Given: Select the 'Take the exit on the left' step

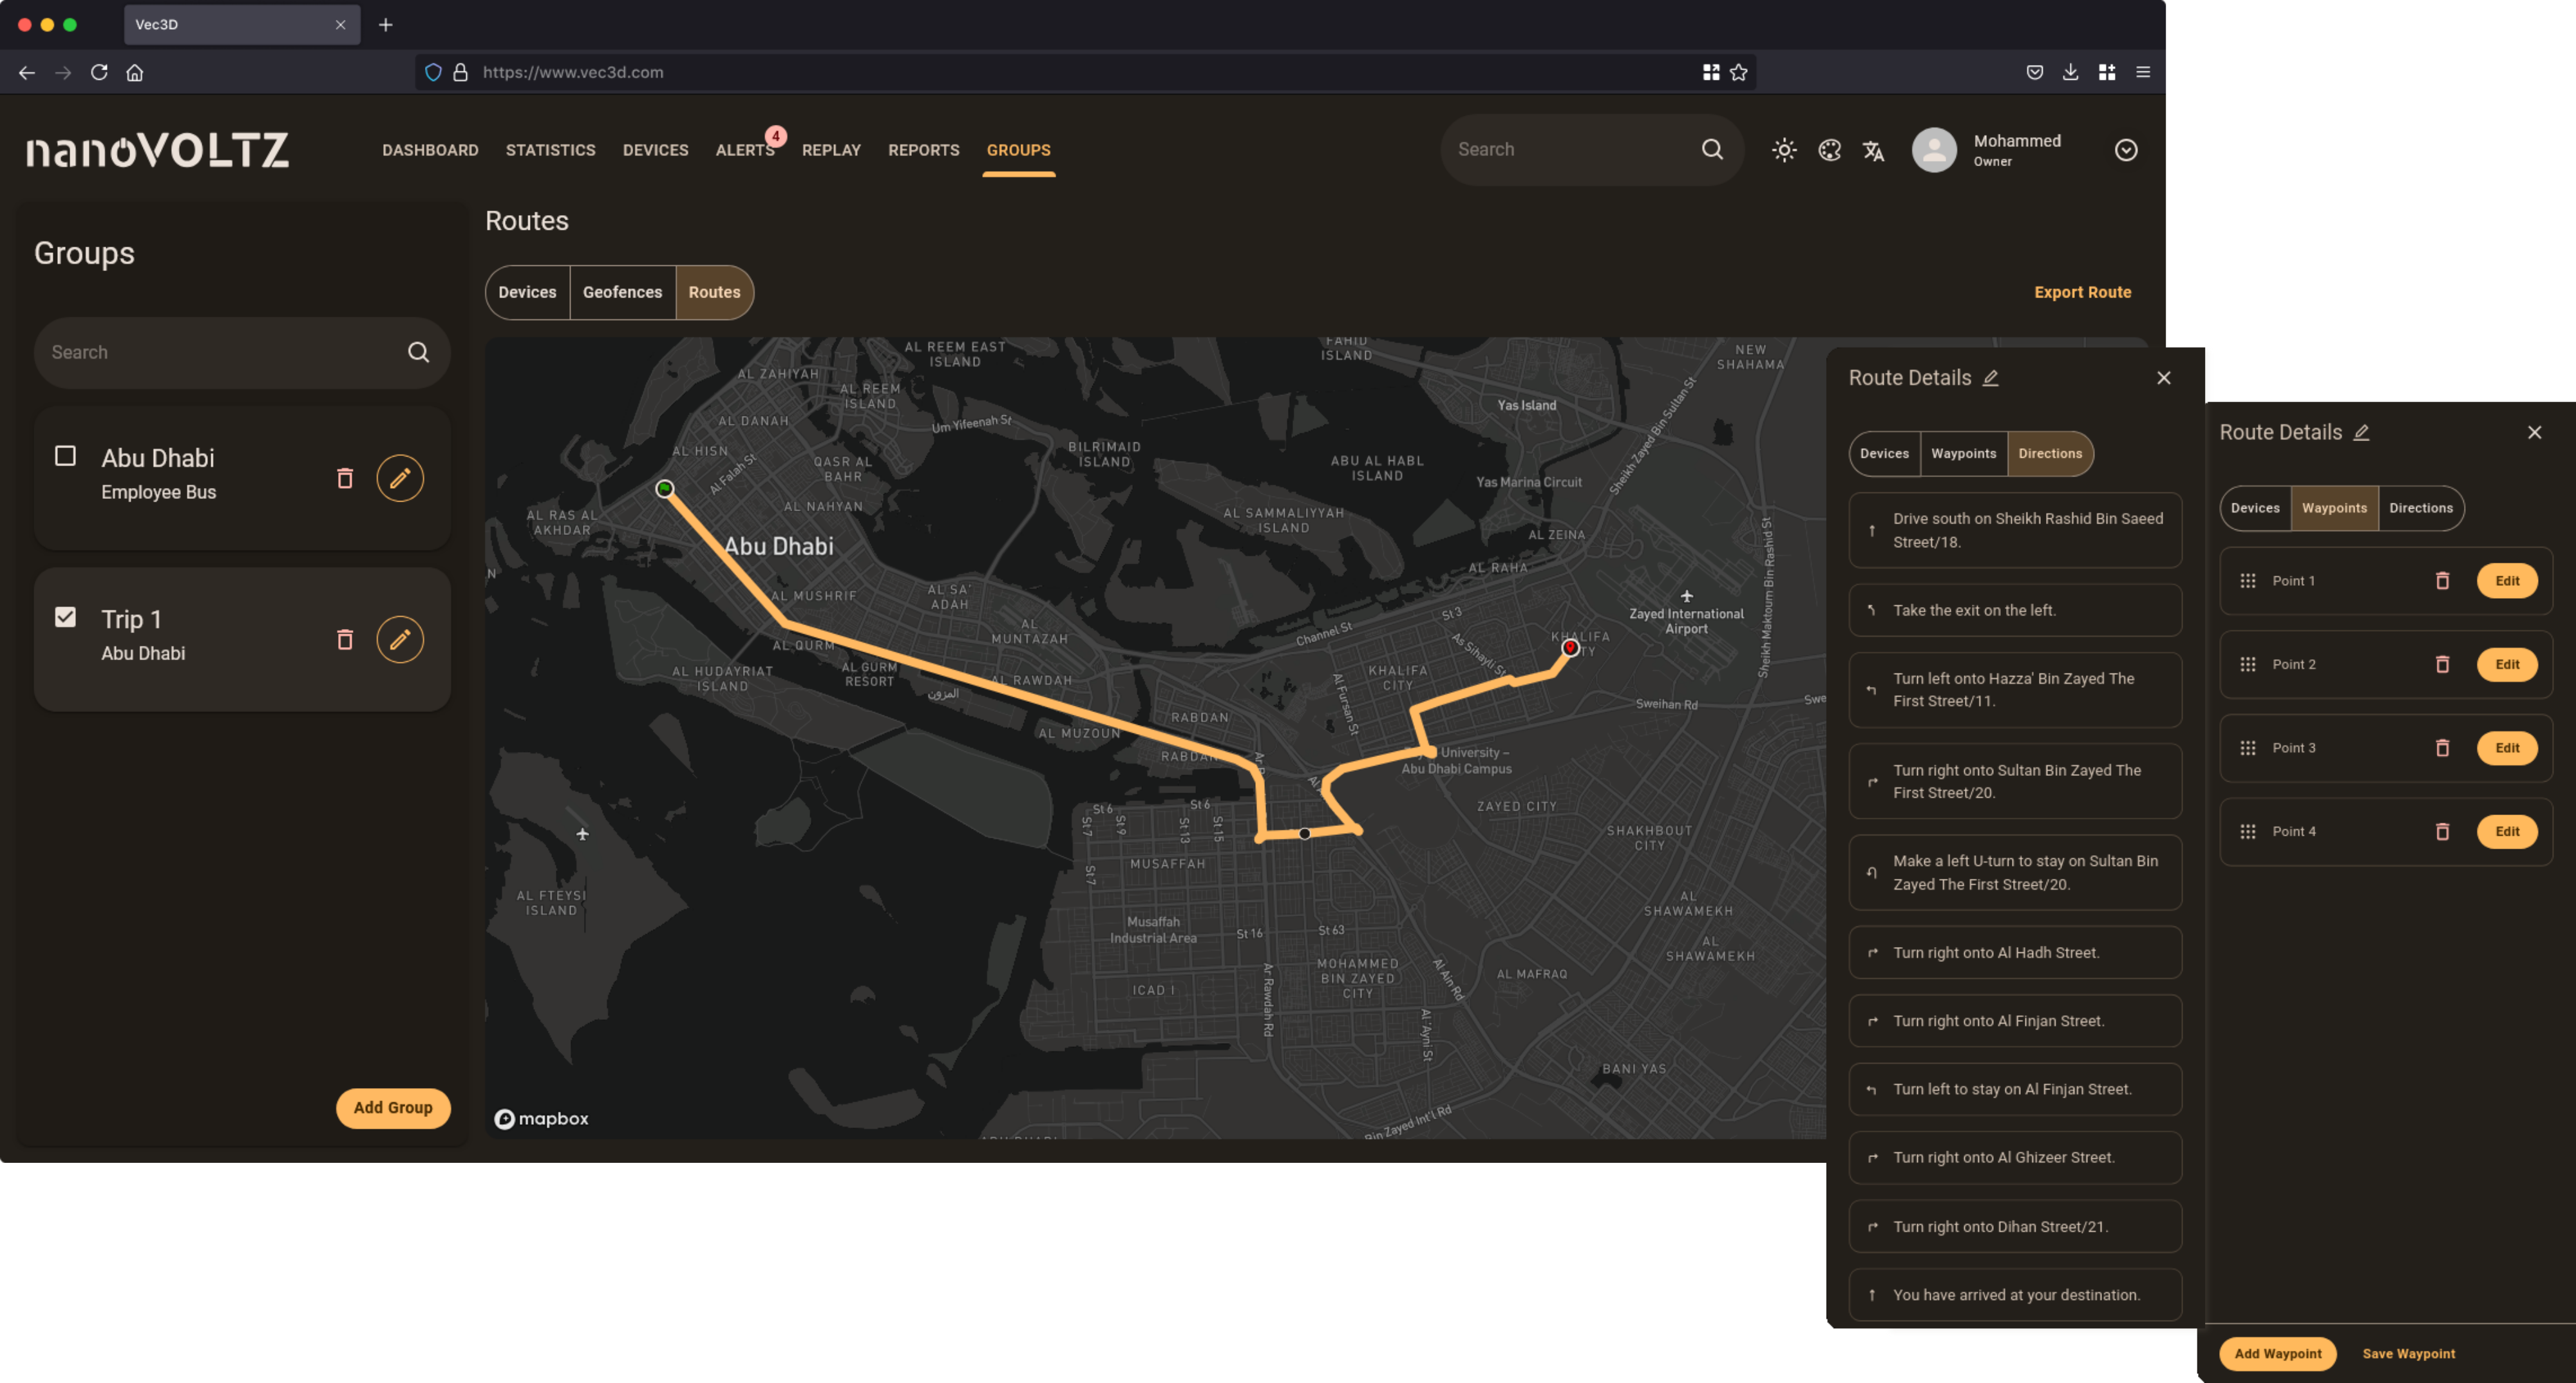Looking at the screenshot, I should click(x=2015, y=610).
